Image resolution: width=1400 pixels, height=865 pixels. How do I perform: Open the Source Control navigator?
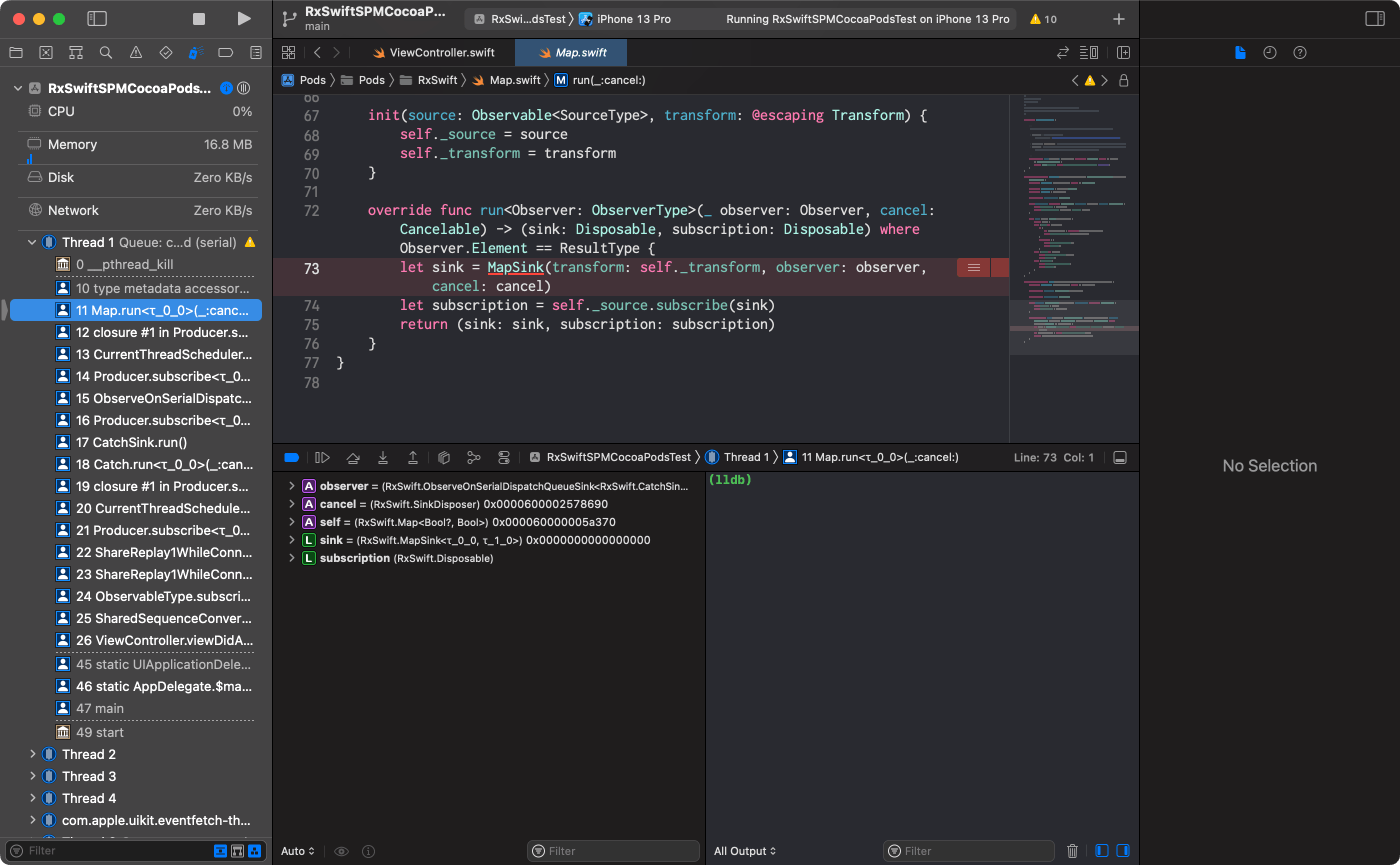click(x=45, y=52)
